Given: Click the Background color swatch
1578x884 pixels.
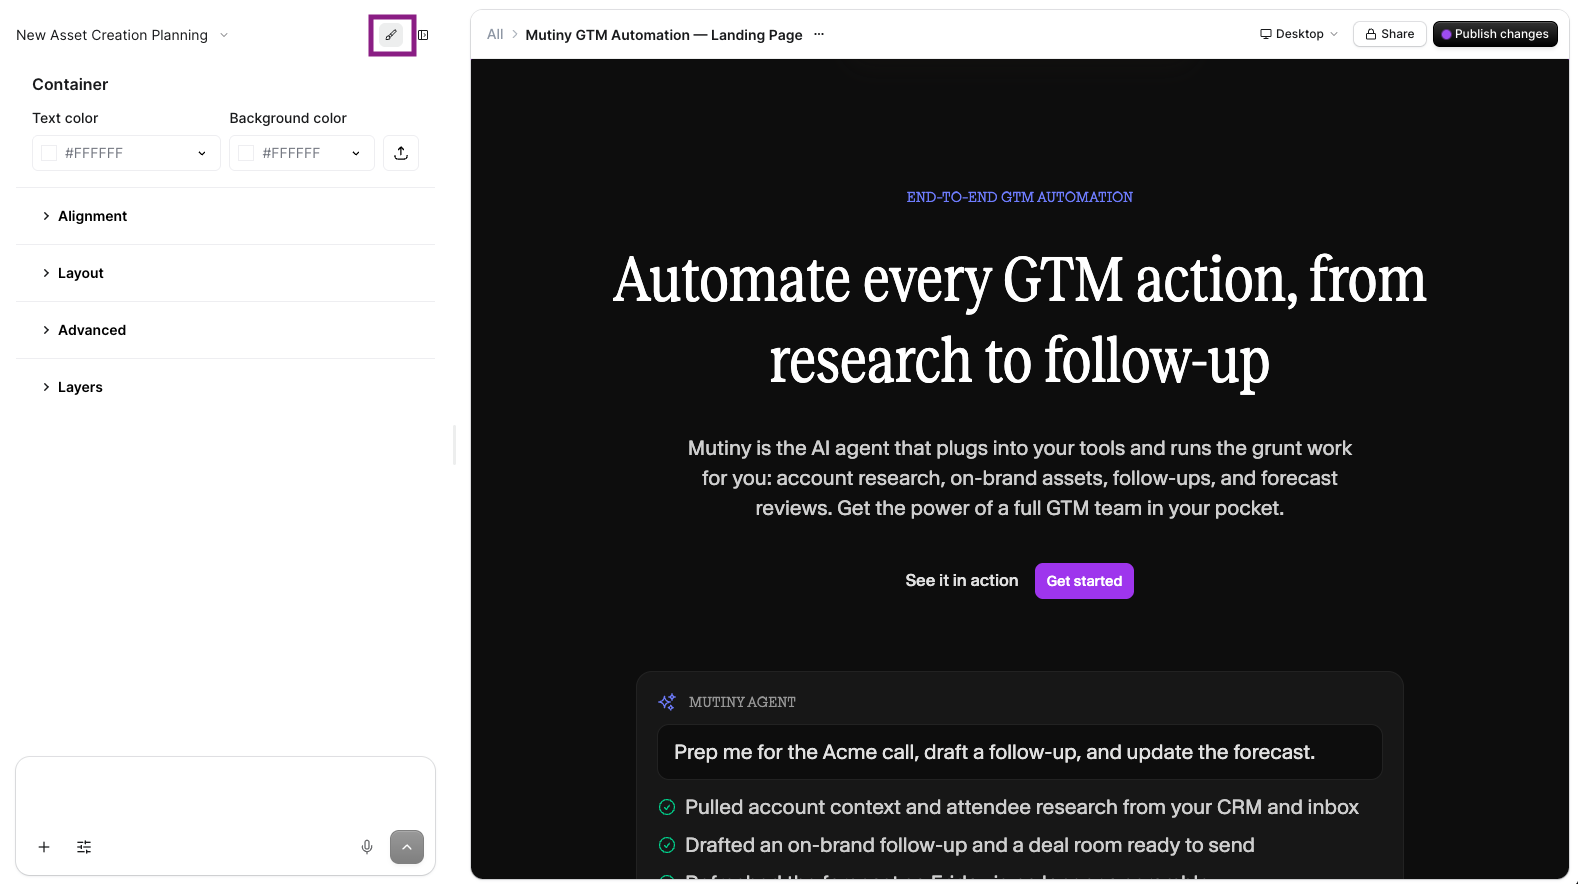Looking at the screenshot, I should tap(246, 153).
